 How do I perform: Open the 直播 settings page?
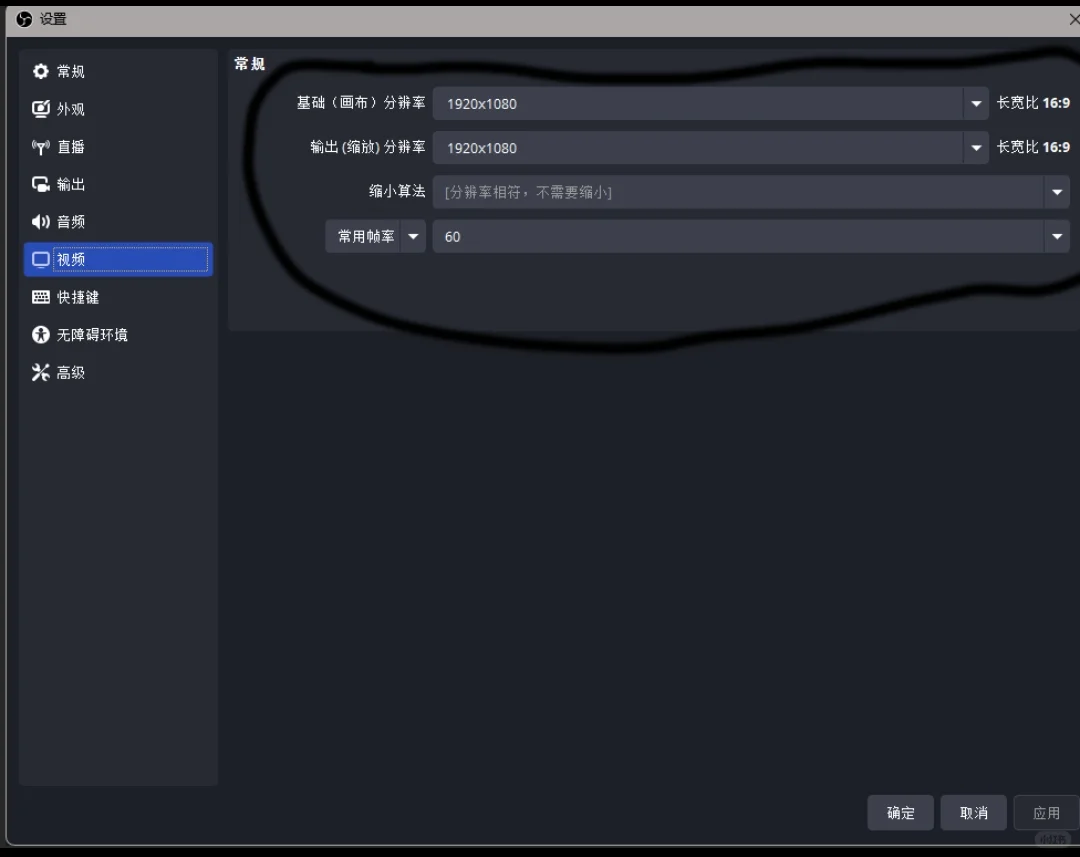click(118, 147)
